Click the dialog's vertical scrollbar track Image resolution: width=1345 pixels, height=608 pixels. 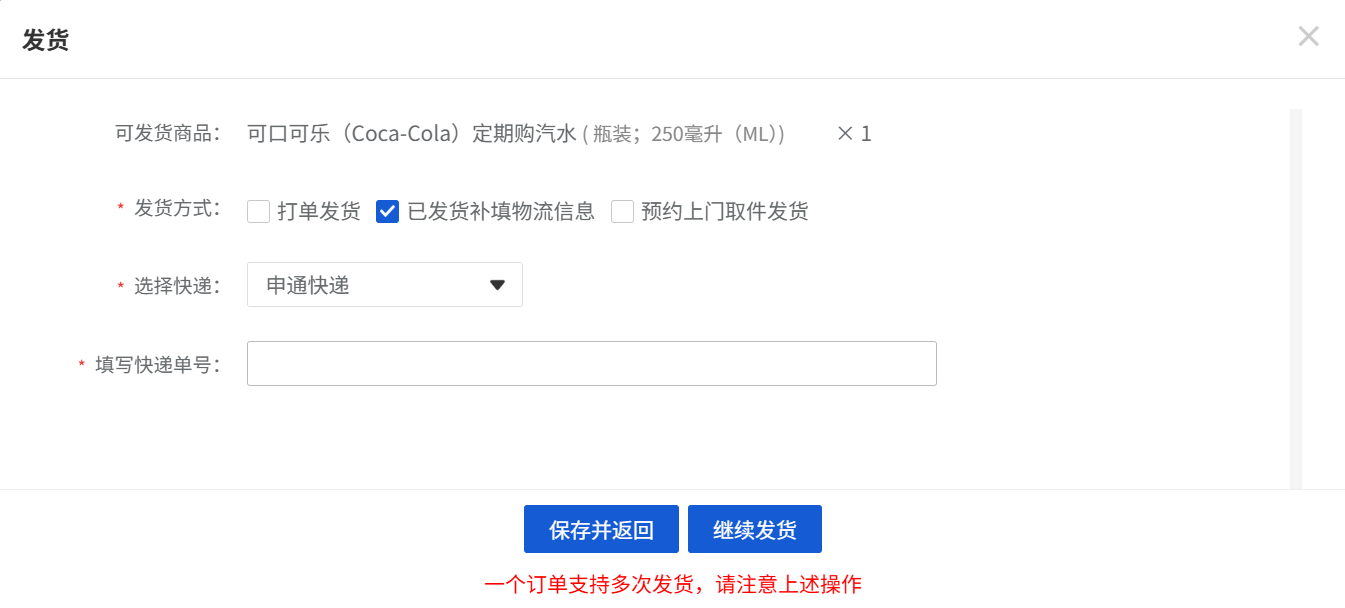pos(1295,300)
